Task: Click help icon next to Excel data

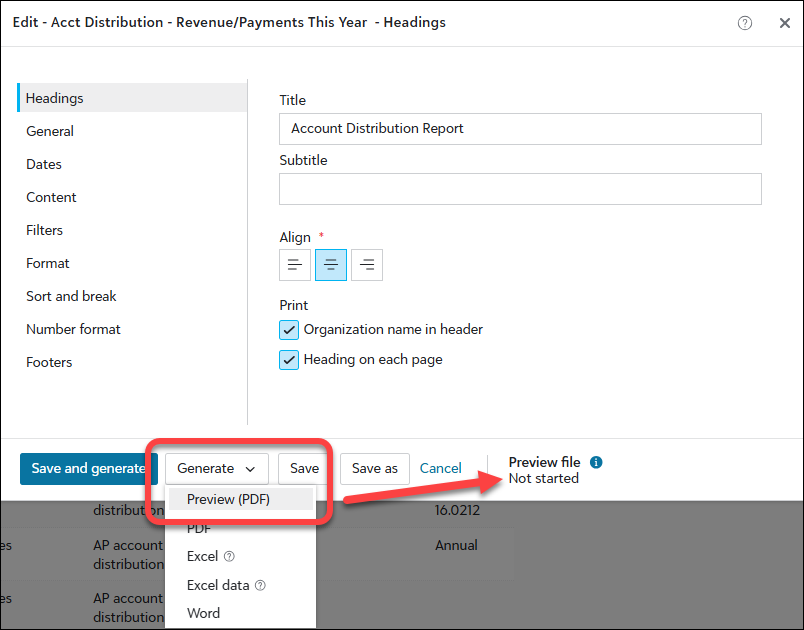Action: (x=261, y=586)
